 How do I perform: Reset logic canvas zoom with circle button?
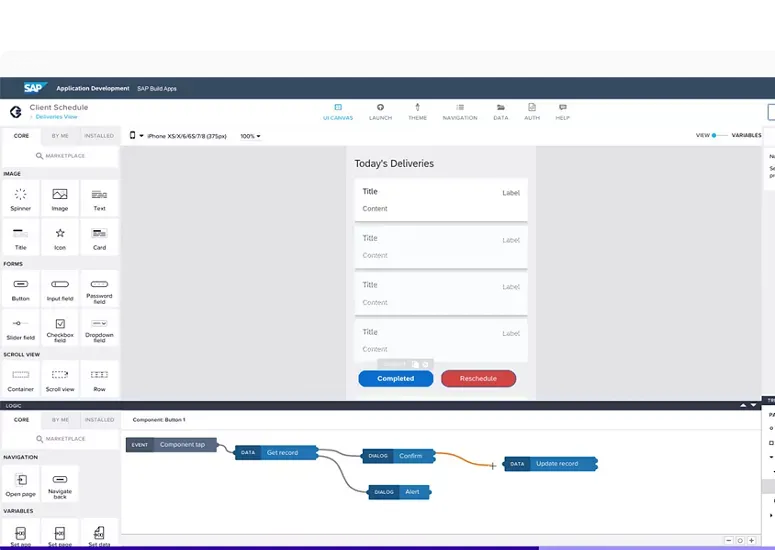740,541
